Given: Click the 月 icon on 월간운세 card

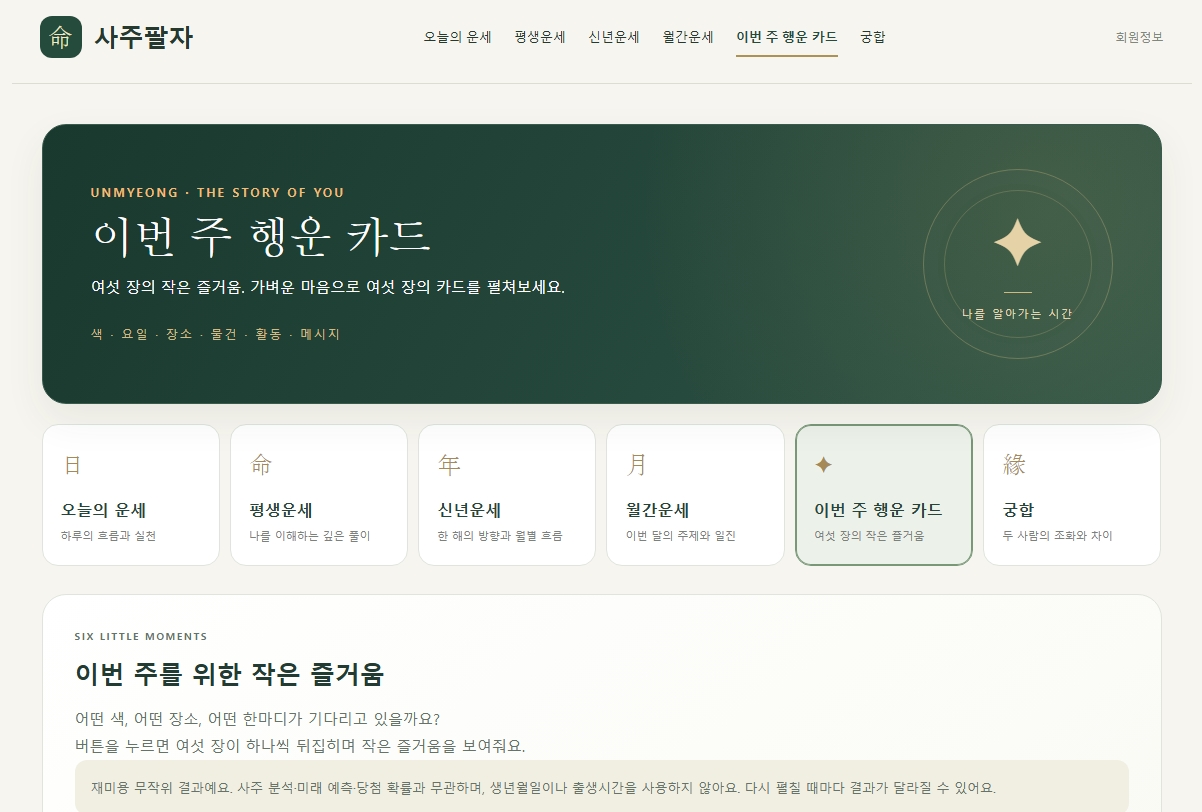Looking at the screenshot, I should (637, 465).
